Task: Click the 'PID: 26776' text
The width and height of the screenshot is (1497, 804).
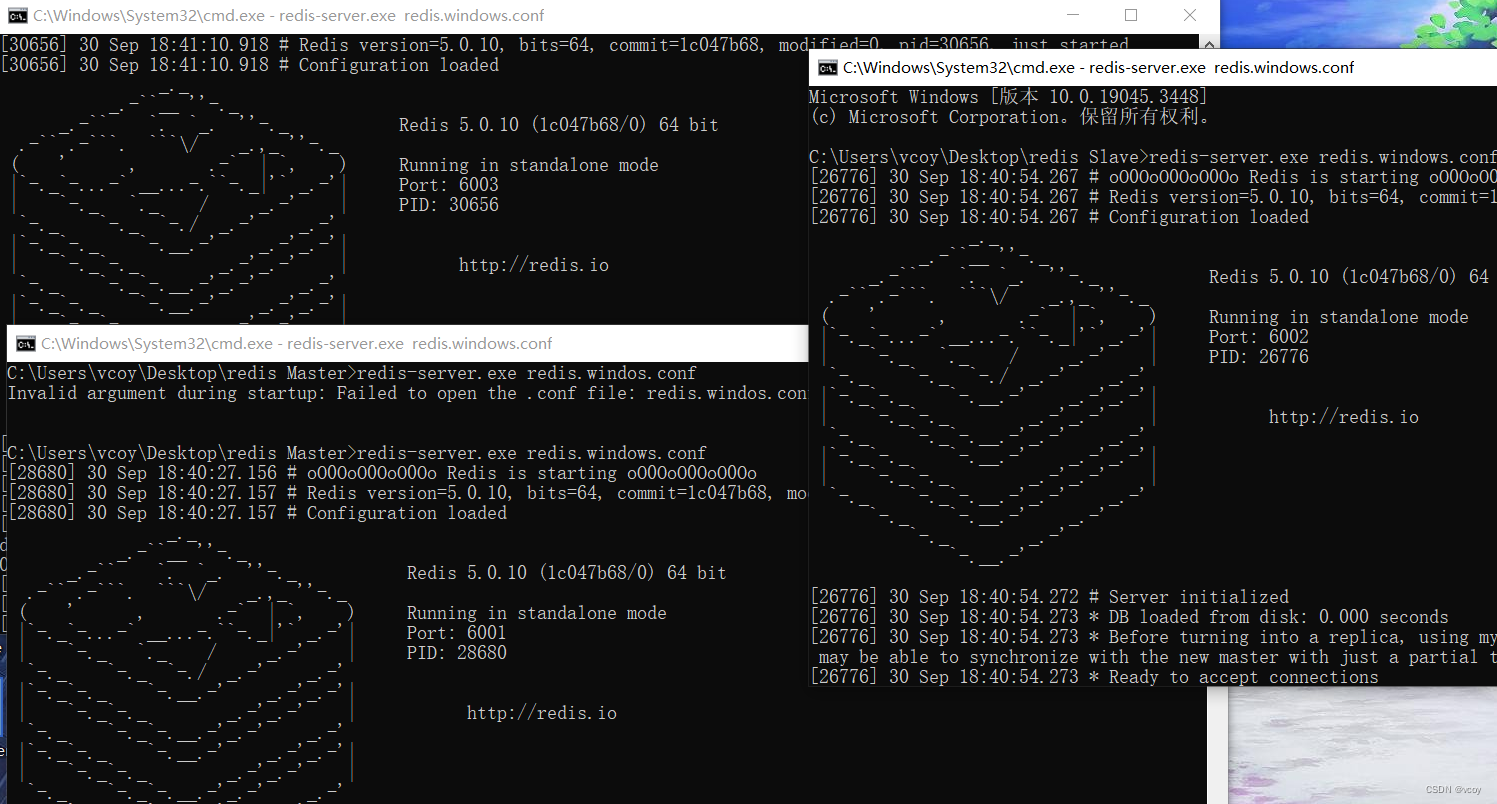Action: [x=1258, y=357]
